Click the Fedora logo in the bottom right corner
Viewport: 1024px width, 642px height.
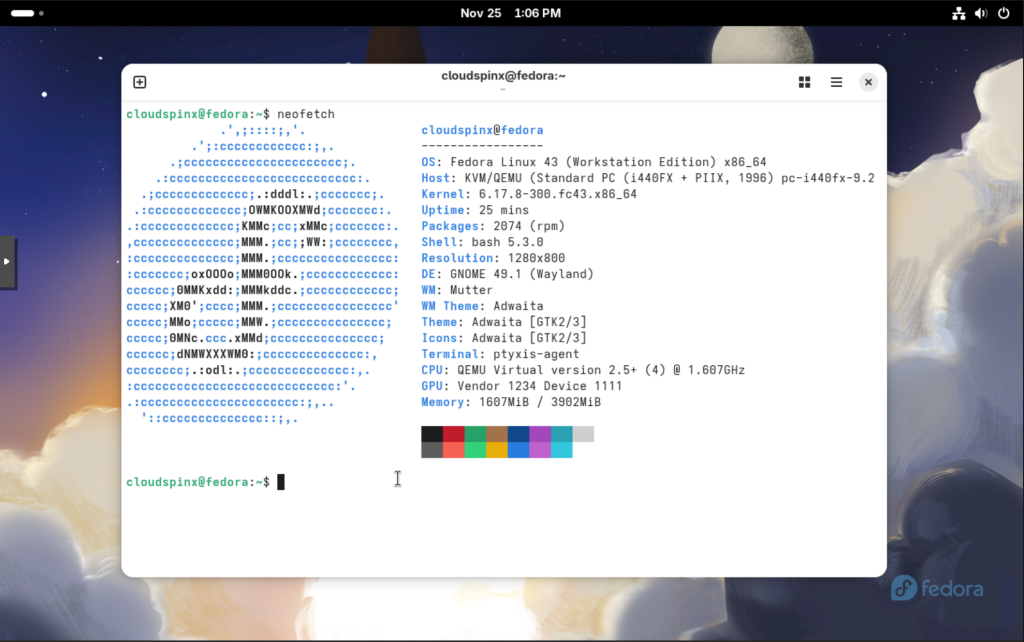click(937, 589)
